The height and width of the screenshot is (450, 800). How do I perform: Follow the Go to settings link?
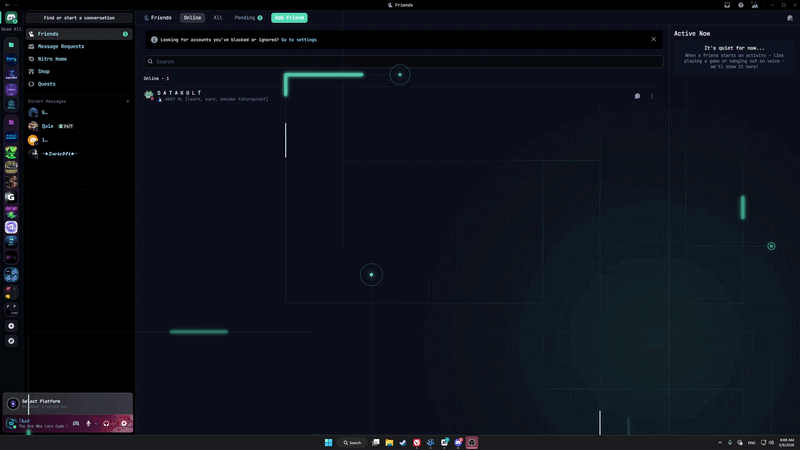pos(299,40)
